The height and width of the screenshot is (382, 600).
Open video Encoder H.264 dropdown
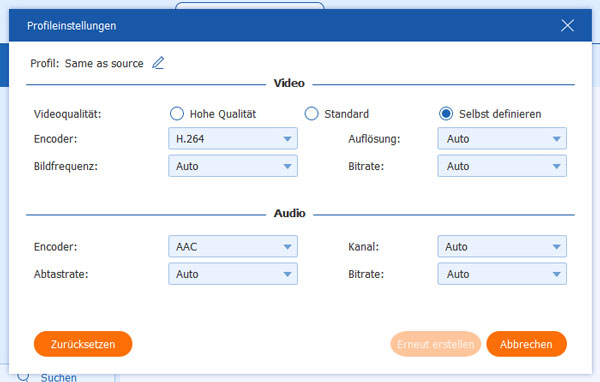tap(233, 139)
